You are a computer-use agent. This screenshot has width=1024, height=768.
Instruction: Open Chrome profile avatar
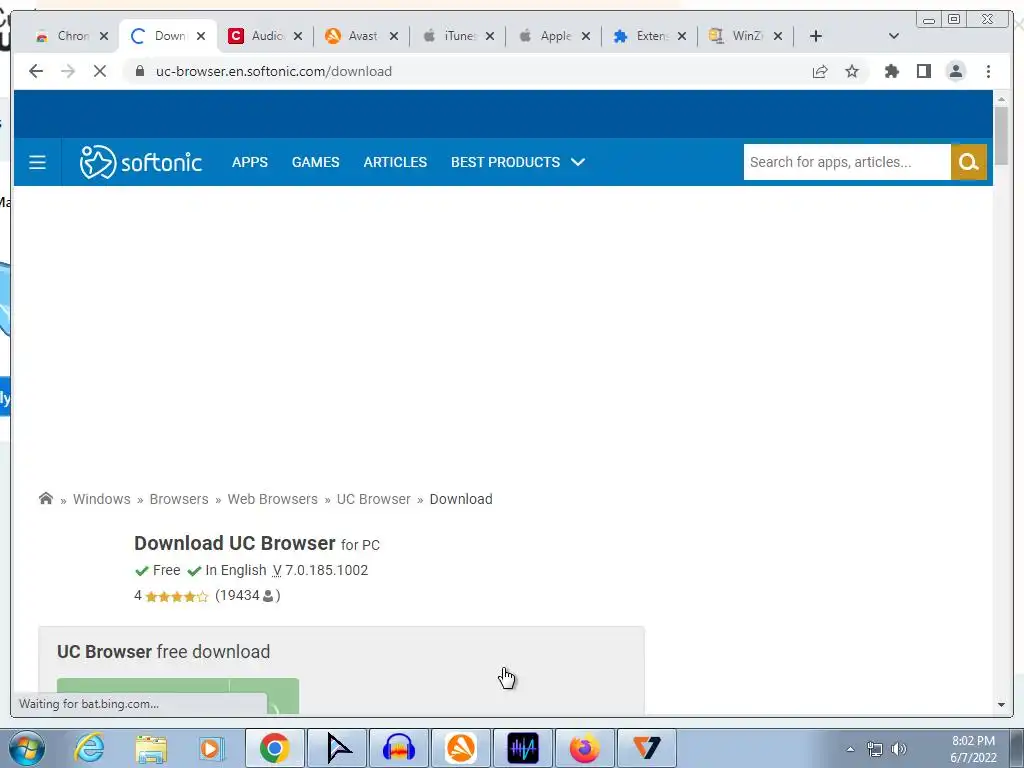tap(955, 71)
